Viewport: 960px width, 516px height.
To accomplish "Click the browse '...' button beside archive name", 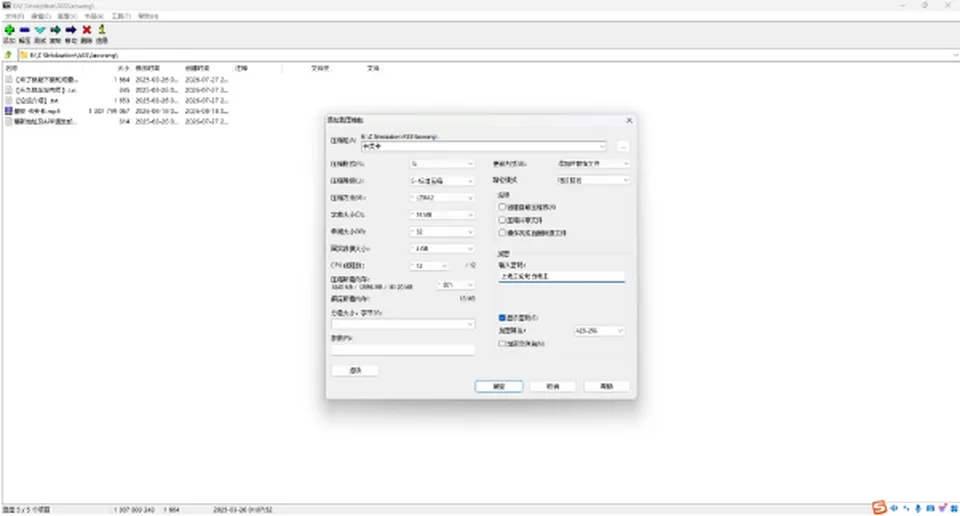I will 623,146.
